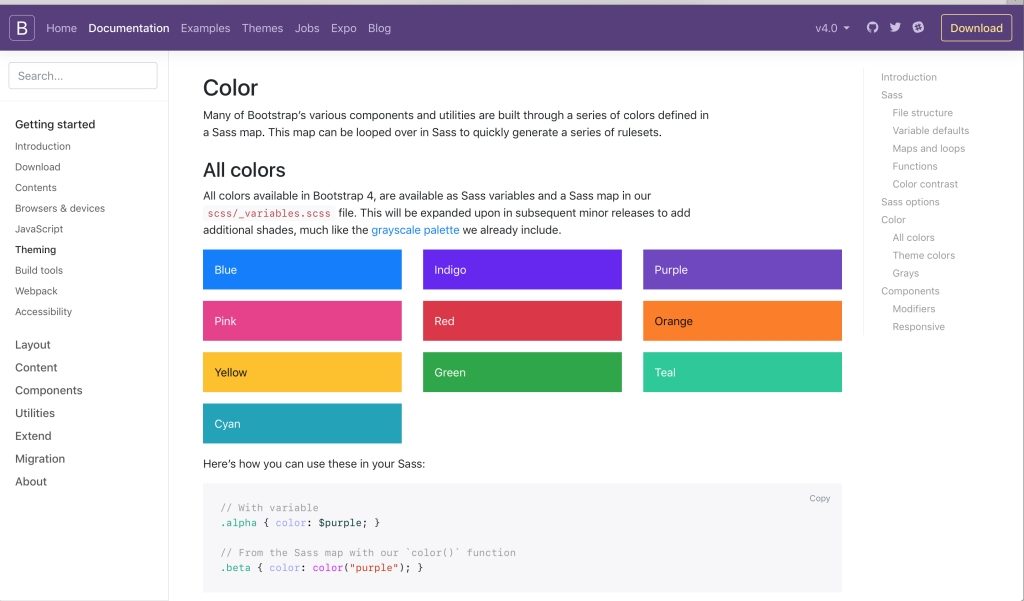The image size is (1024, 601).
Task: Jump to Theme colors section
Action: [x=923, y=255]
